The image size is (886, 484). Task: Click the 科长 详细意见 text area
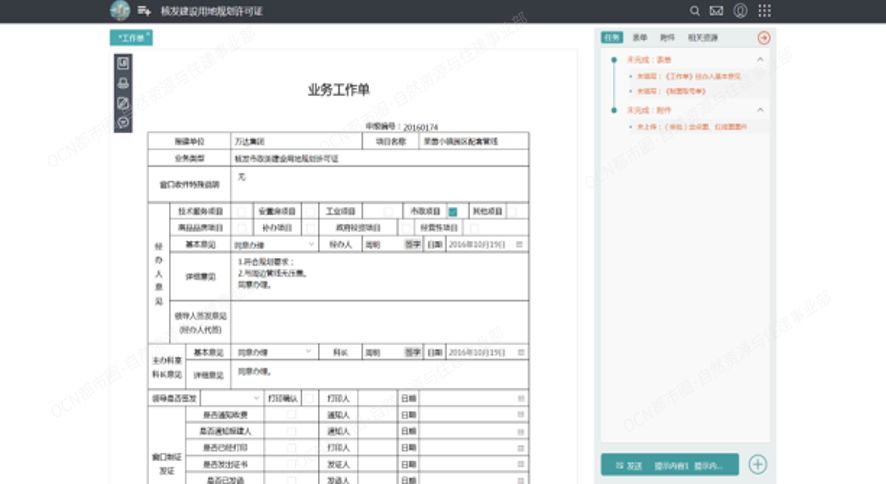pyautogui.click(x=380, y=374)
